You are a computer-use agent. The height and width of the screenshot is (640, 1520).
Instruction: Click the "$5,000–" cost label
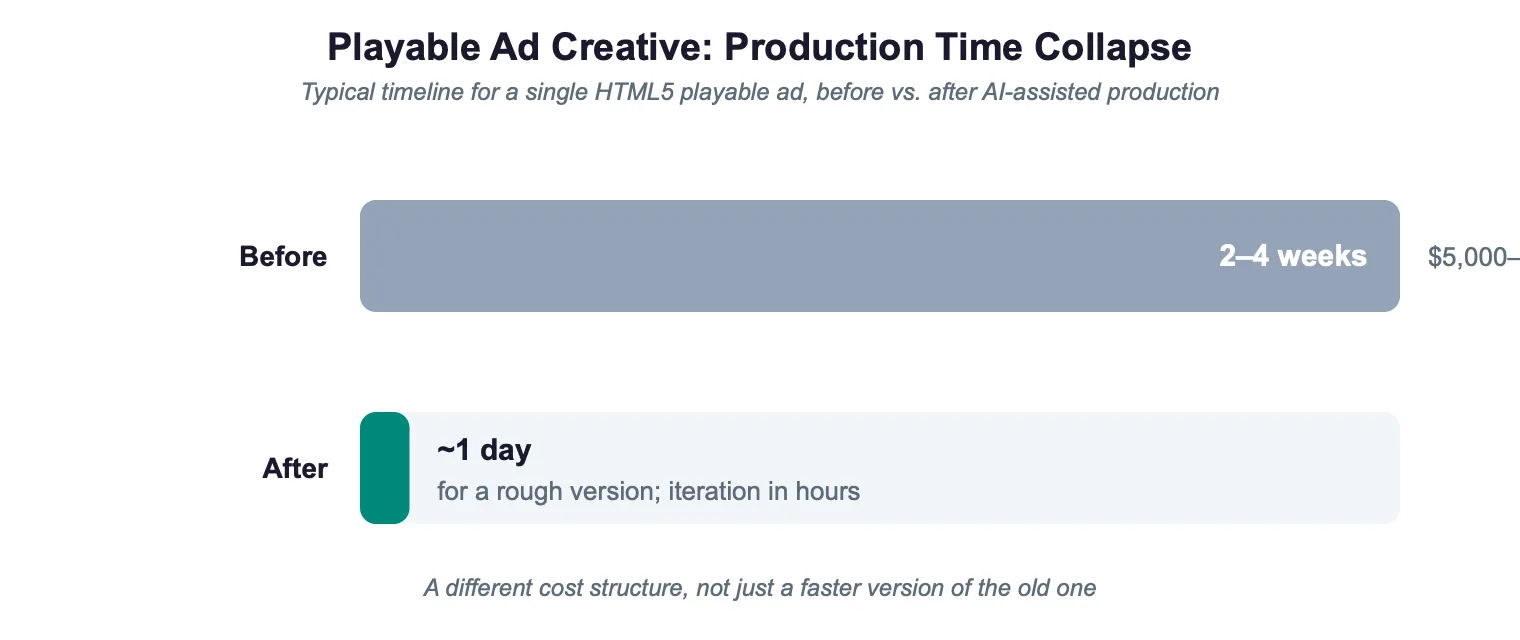1474,257
